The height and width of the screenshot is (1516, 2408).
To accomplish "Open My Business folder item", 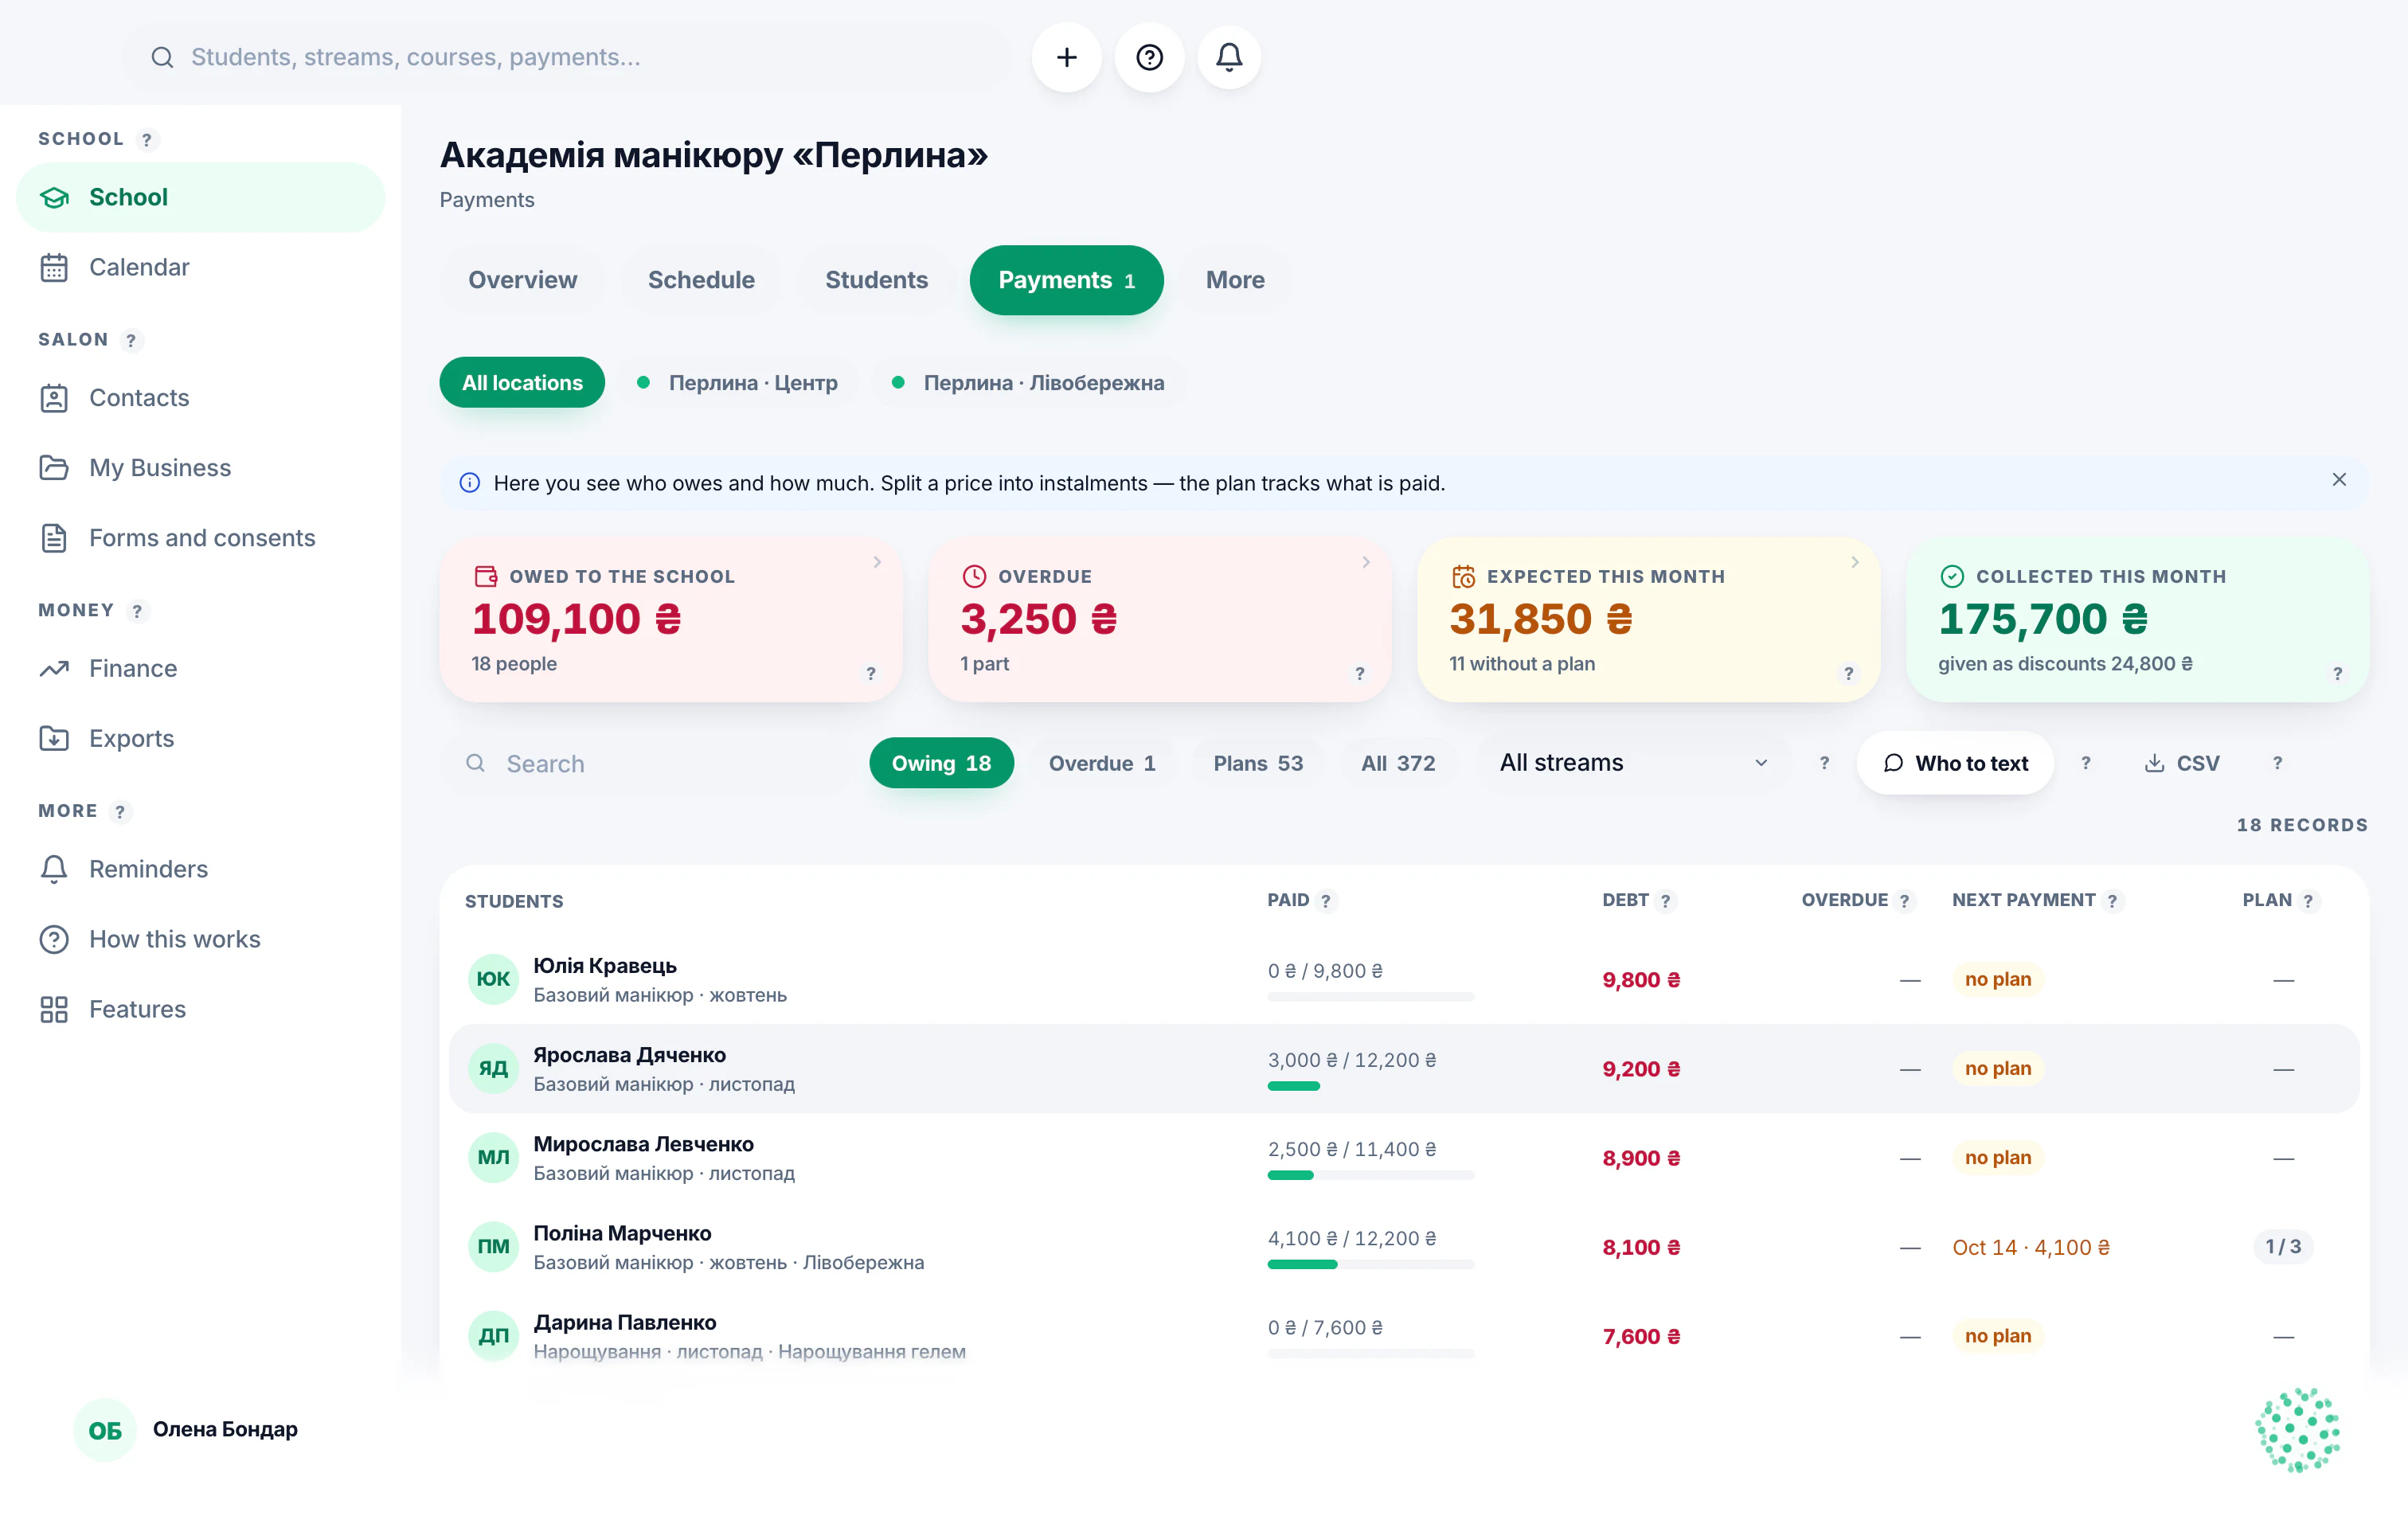I will tap(200, 468).
